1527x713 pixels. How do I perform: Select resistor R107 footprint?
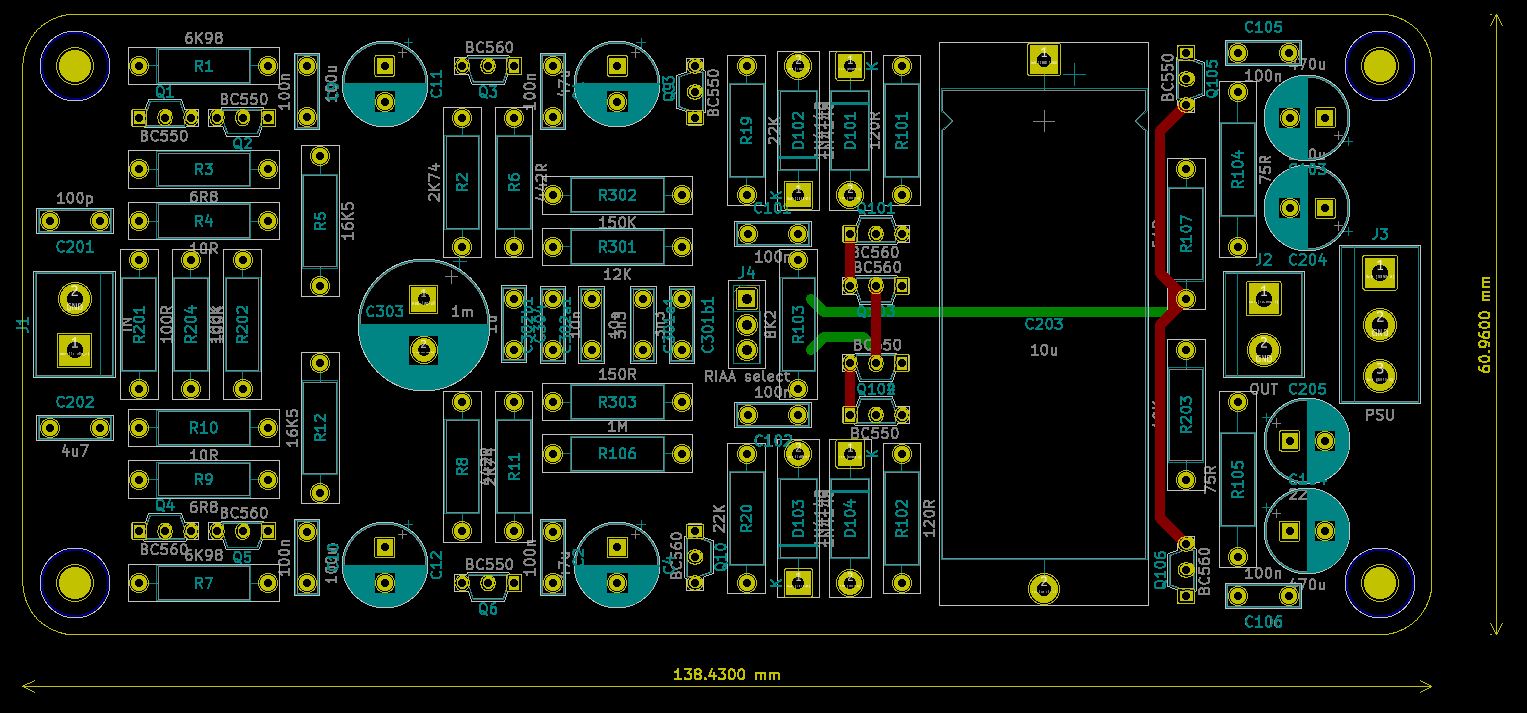[1186, 233]
